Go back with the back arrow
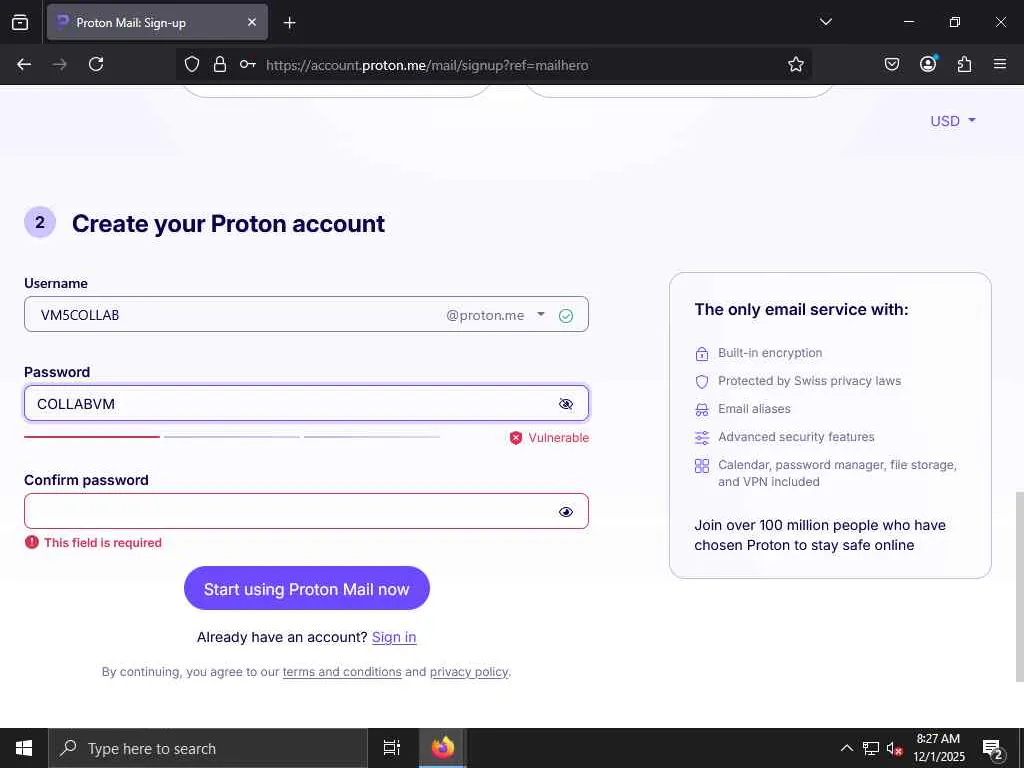The width and height of the screenshot is (1024, 768). point(24,64)
